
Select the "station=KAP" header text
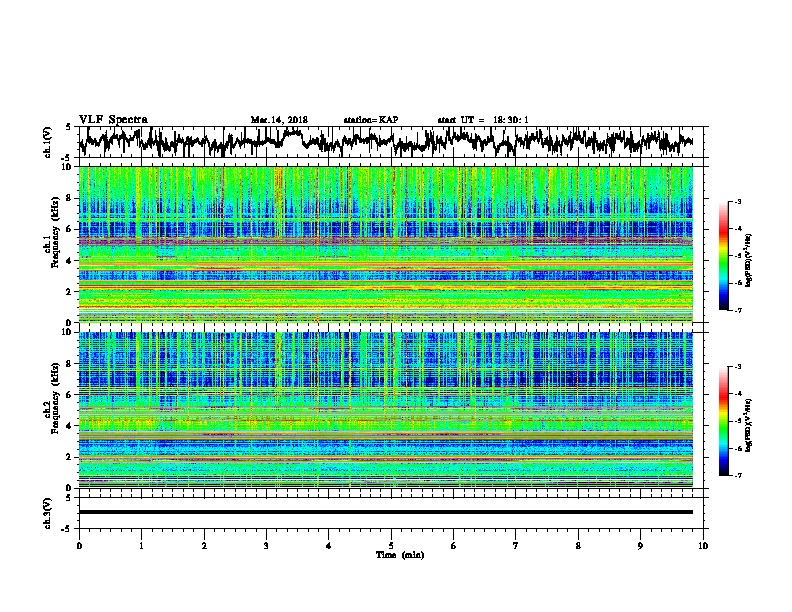click(371, 120)
